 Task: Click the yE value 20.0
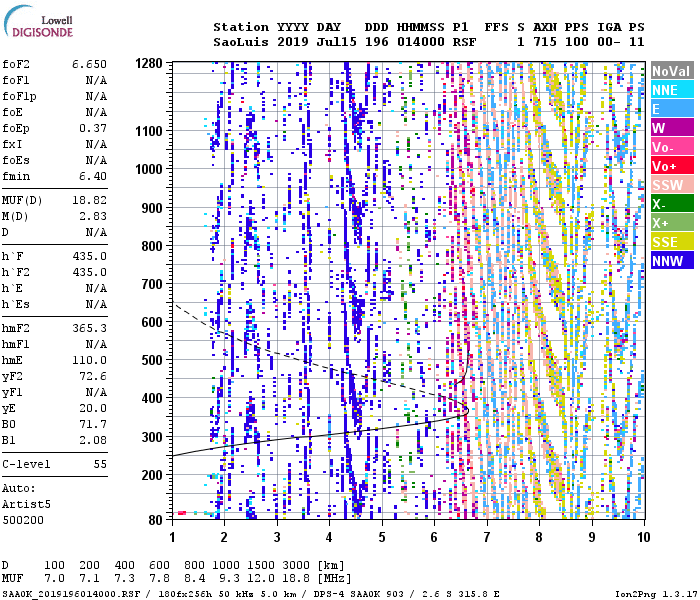click(x=93, y=408)
